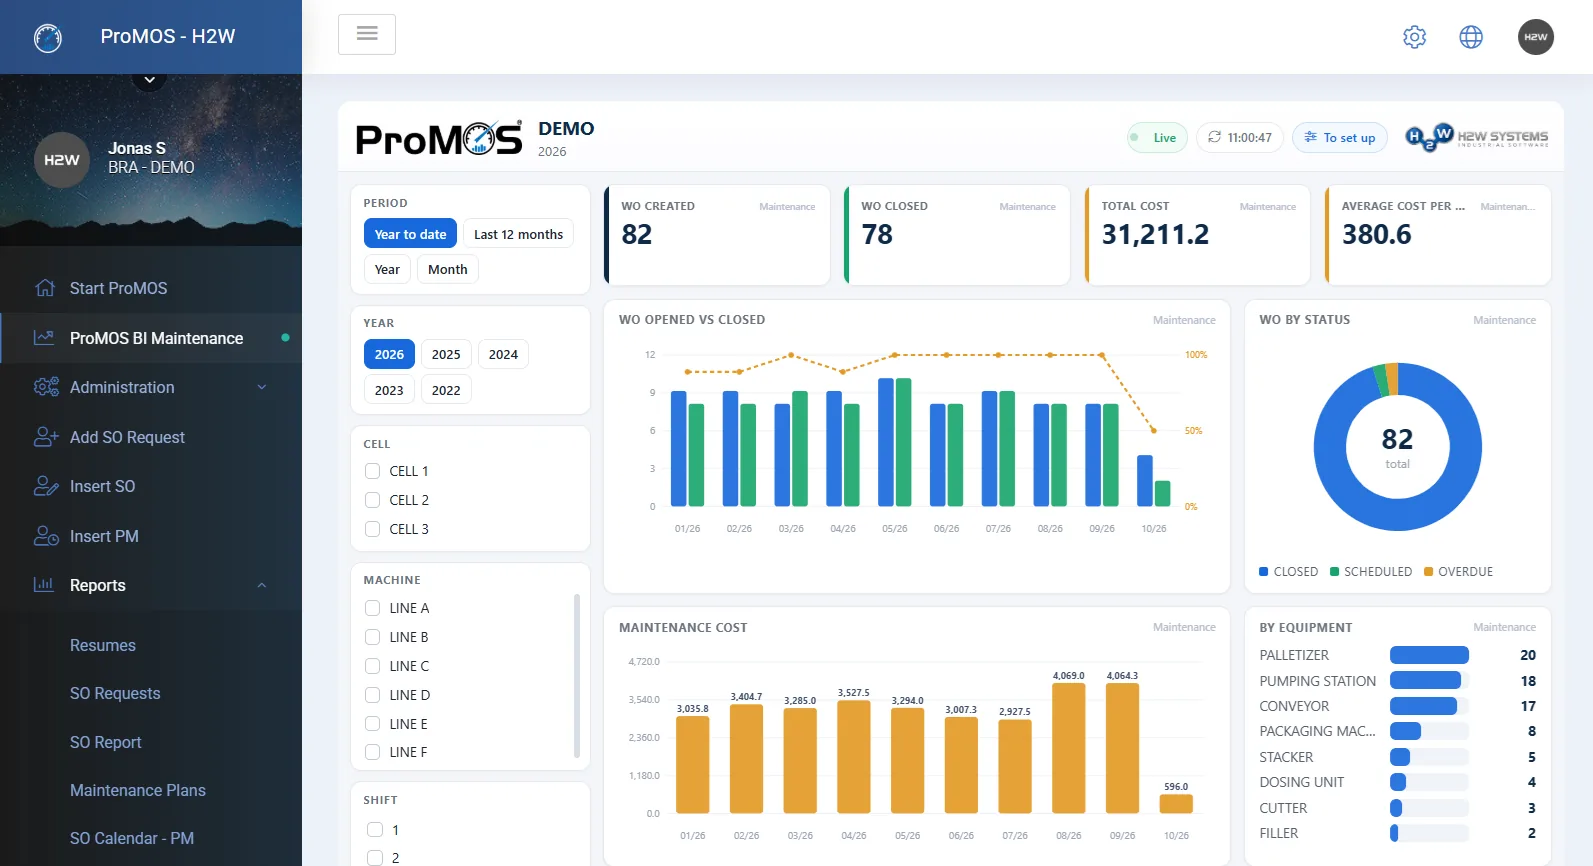Select the Year to date period
Screen dimensions: 1593x866
tap(410, 234)
